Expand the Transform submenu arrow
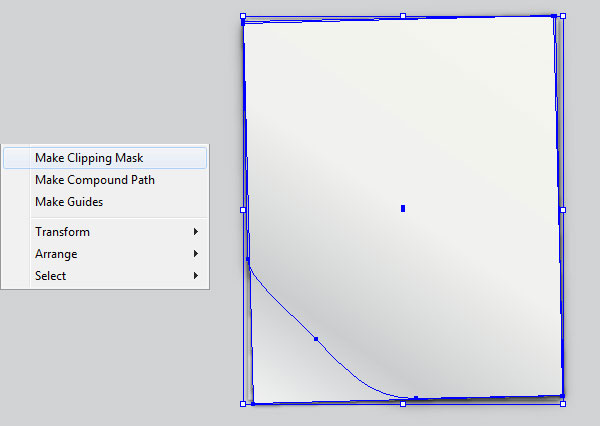600x426 pixels. (x=196, y=232)
